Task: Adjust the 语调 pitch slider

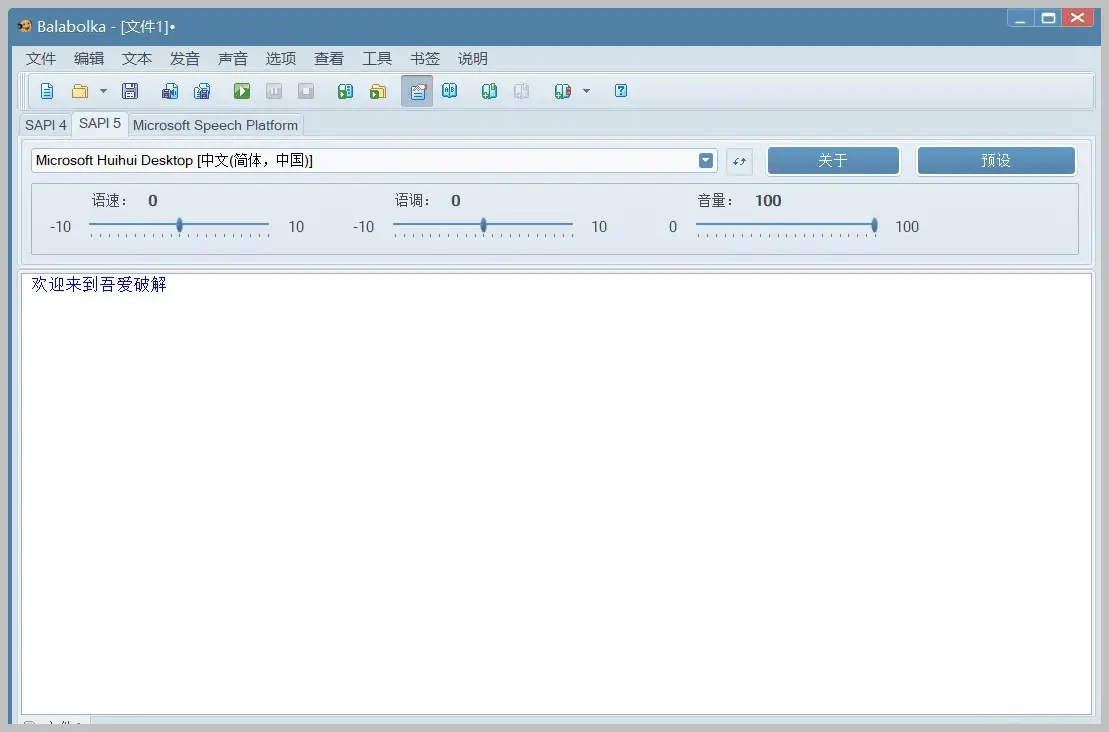Action: (x=483, y=226)
